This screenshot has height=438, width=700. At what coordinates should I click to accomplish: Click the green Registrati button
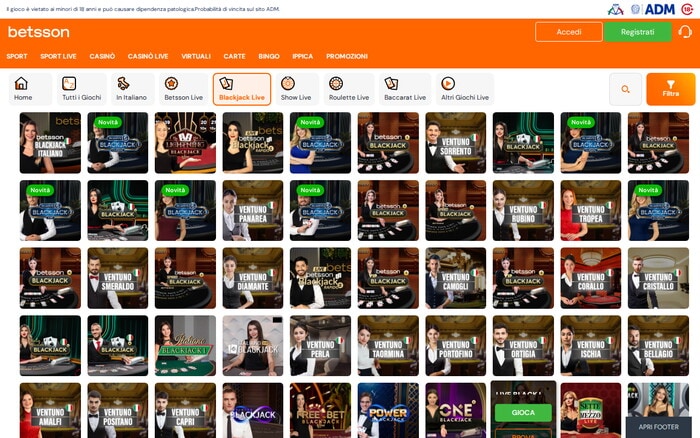pos(637,32)
